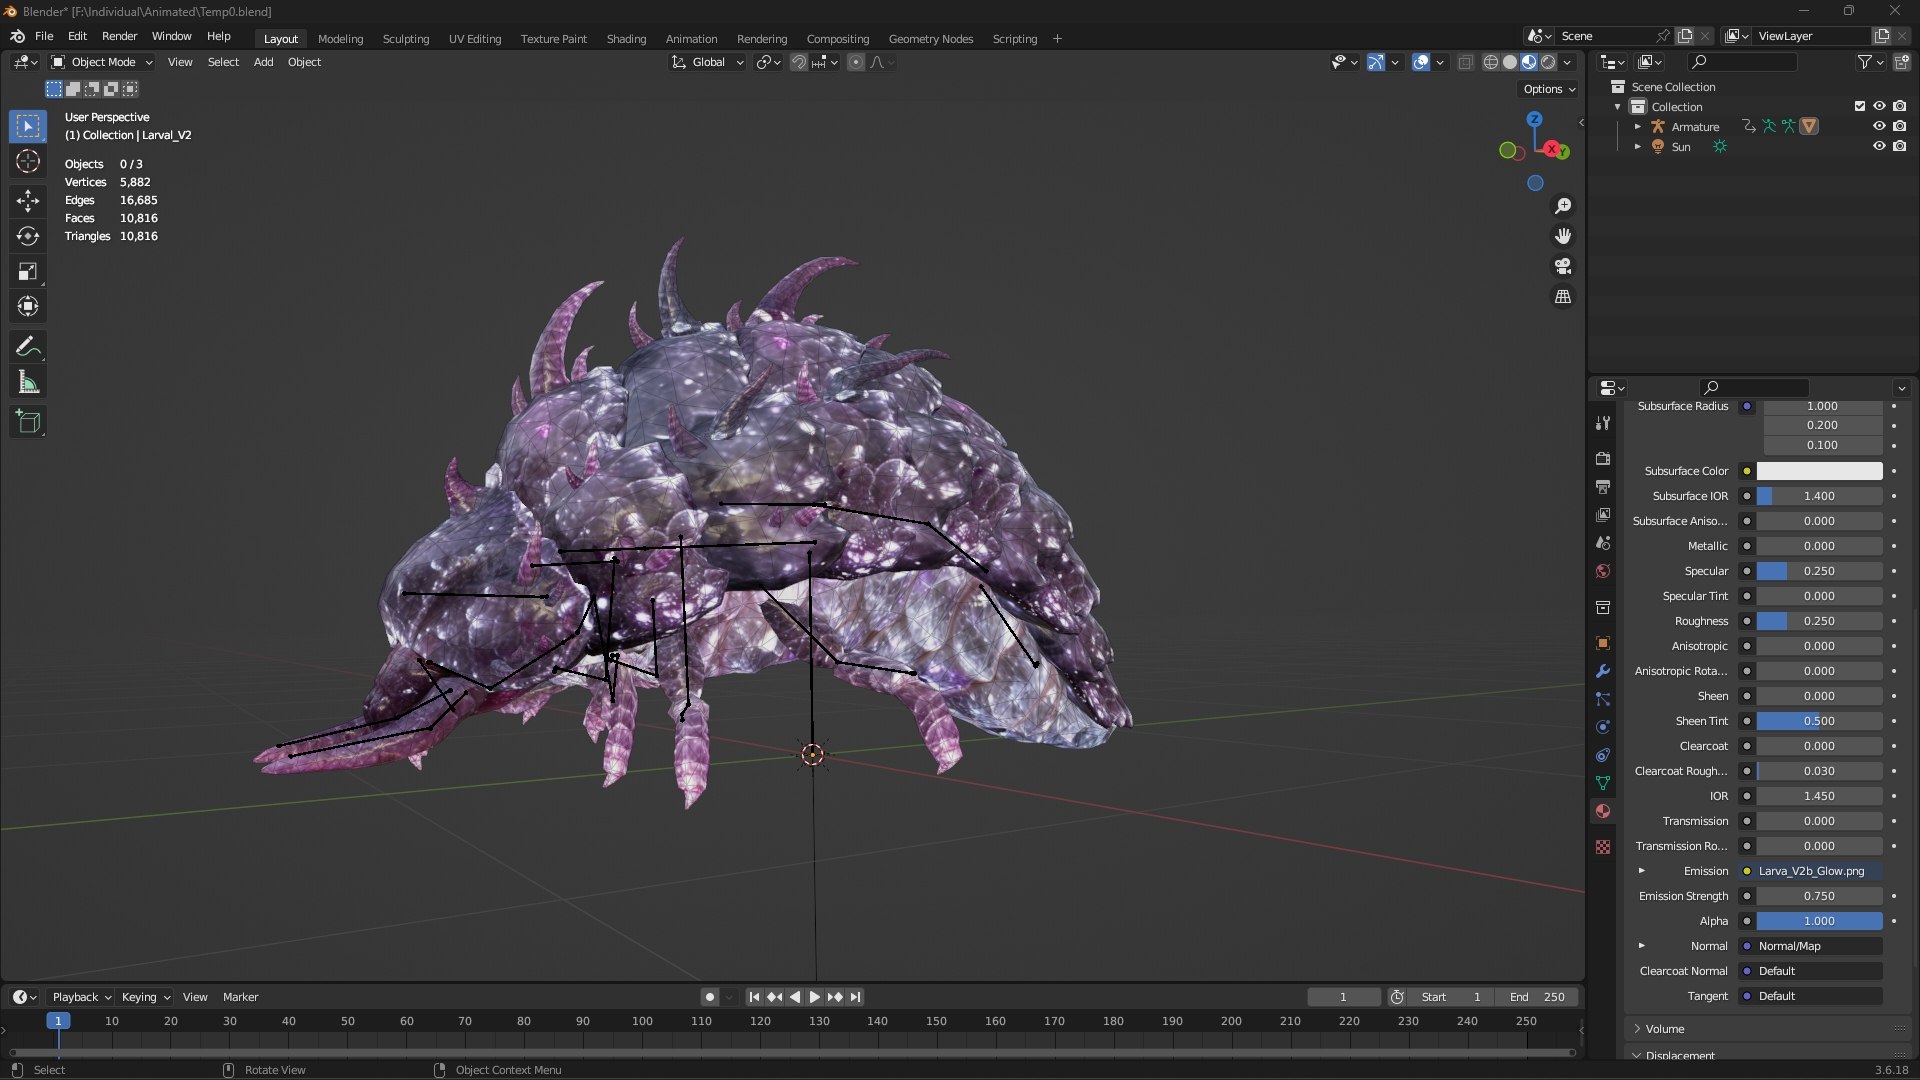Hide the Armature in viewport
This screenshot has height=1080, width=1920.
(1879, 126)
